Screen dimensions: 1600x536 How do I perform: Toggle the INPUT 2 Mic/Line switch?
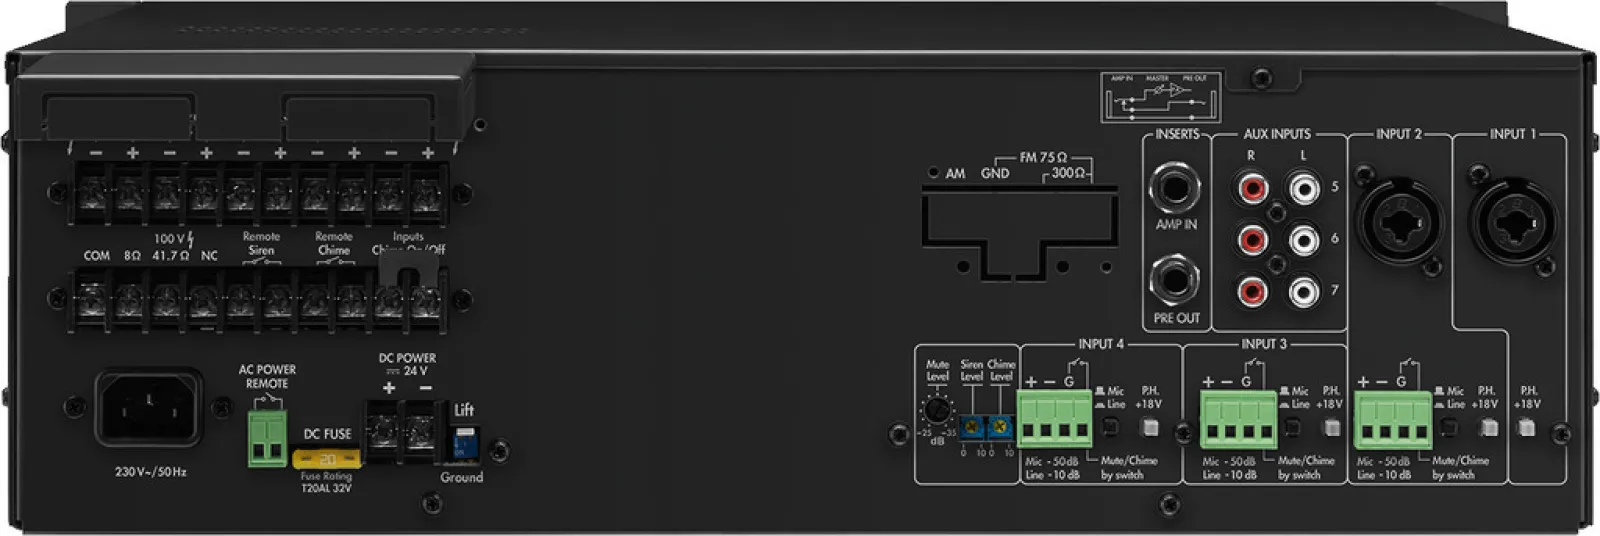(x=1449, y=428)
